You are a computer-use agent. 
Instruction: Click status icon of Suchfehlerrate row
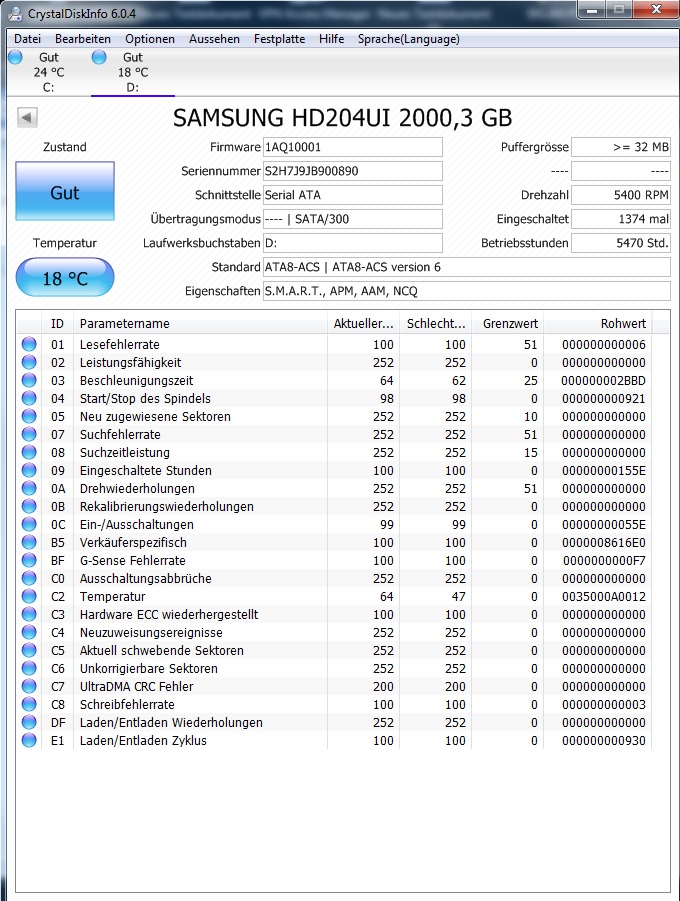tap(29, 434)
